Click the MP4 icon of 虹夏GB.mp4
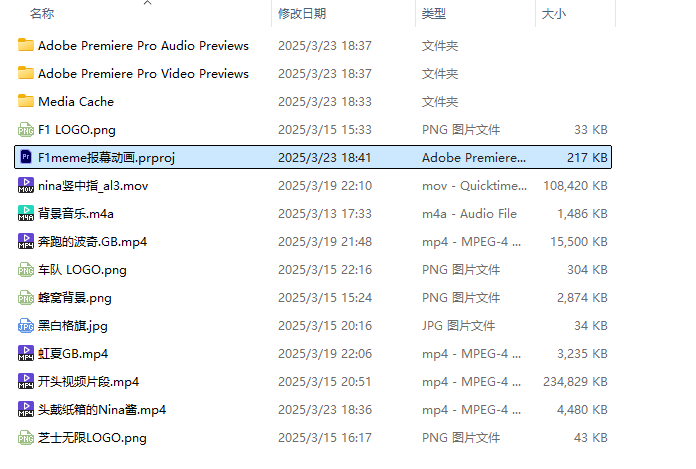Screen dimensions: 696x469 pyautogui.click(x=26, y=353)
